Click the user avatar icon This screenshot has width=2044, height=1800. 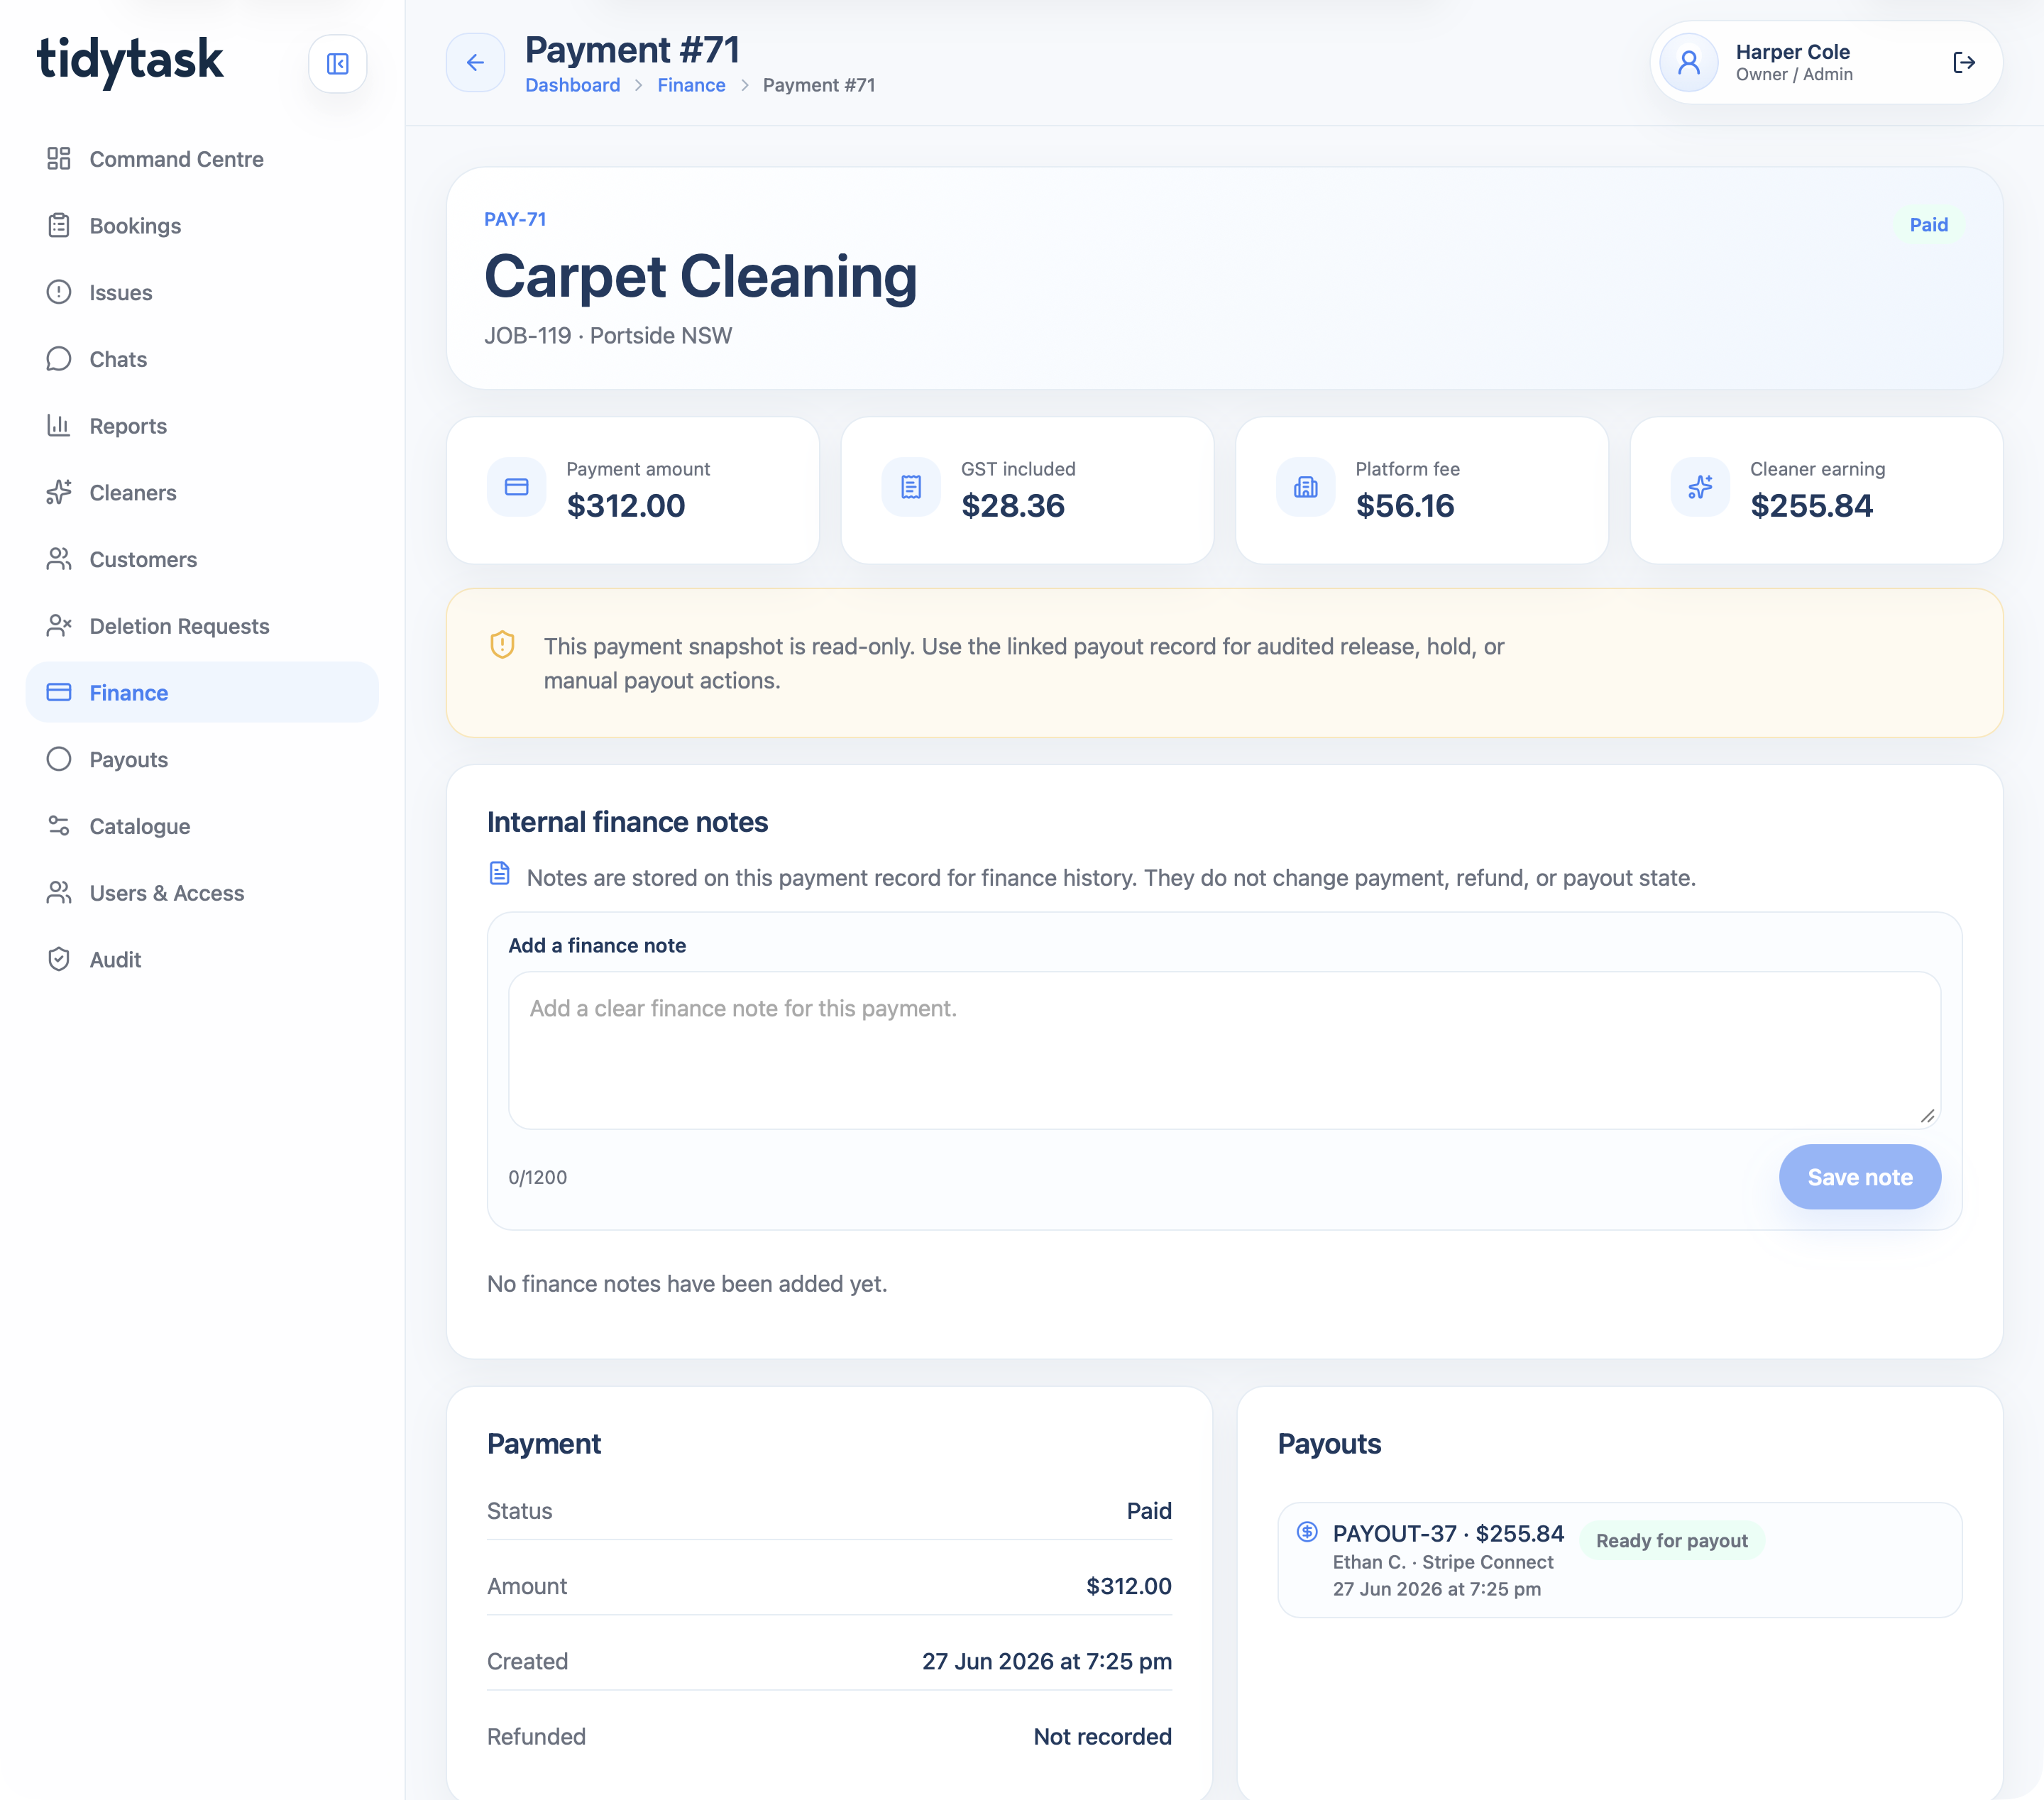click(x=1689, y=63)
